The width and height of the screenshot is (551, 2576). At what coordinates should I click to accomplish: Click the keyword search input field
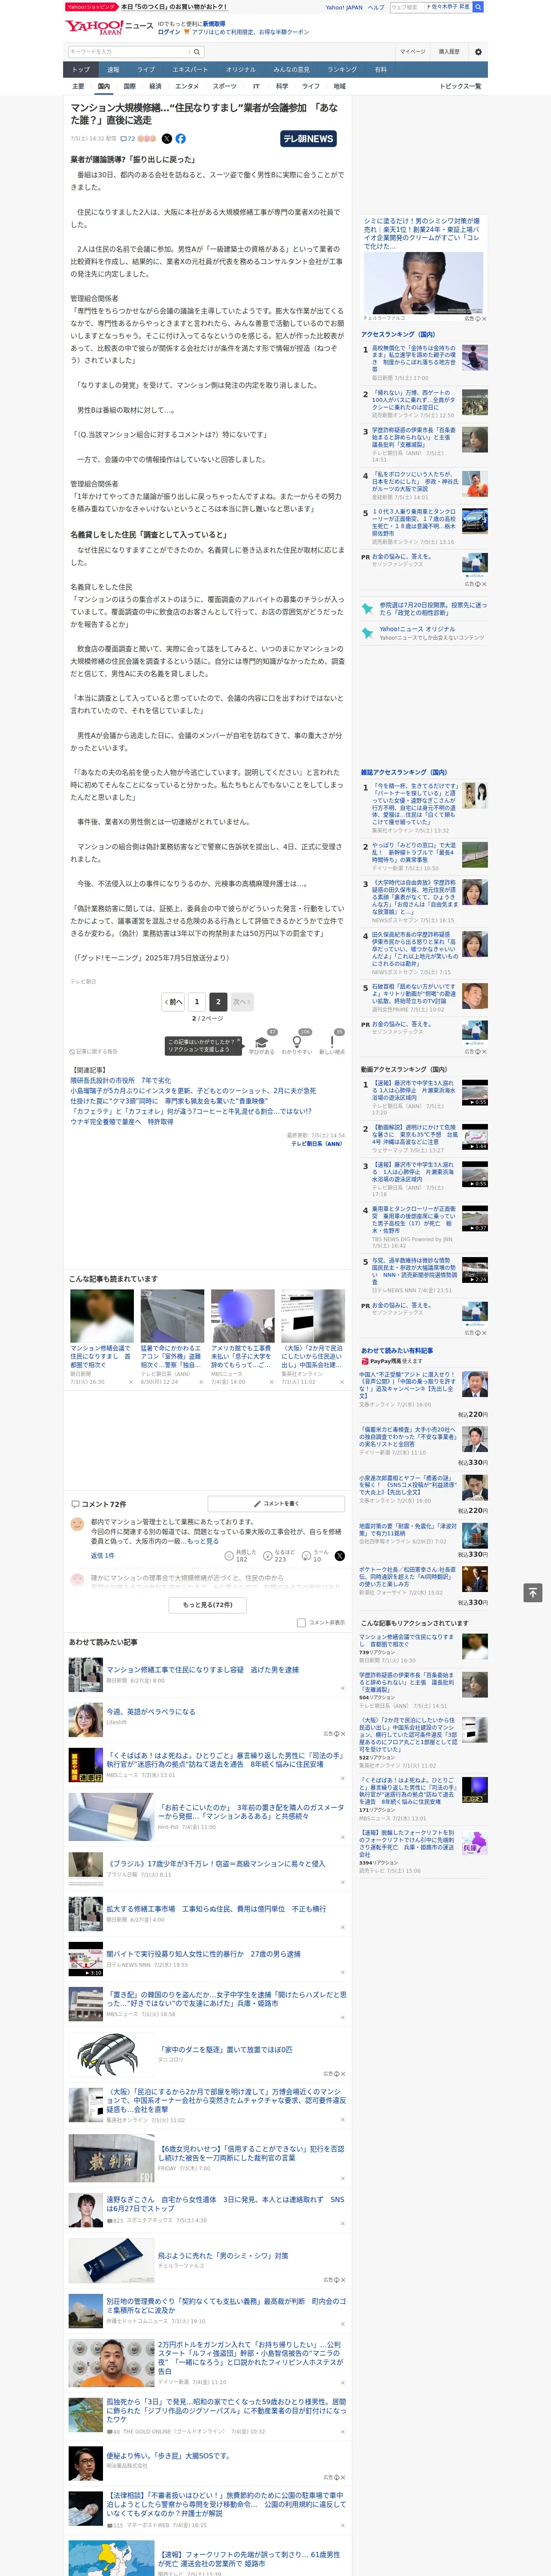[x=129, y=52]
